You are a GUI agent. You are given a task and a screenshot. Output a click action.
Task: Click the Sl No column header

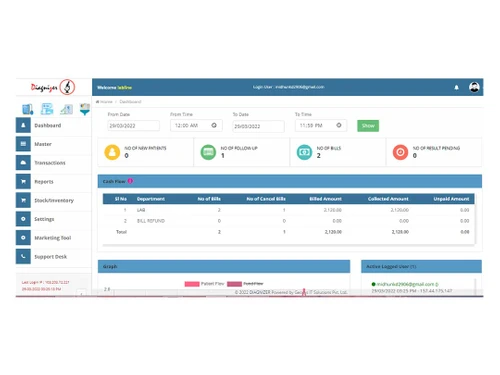coord(121,199)
